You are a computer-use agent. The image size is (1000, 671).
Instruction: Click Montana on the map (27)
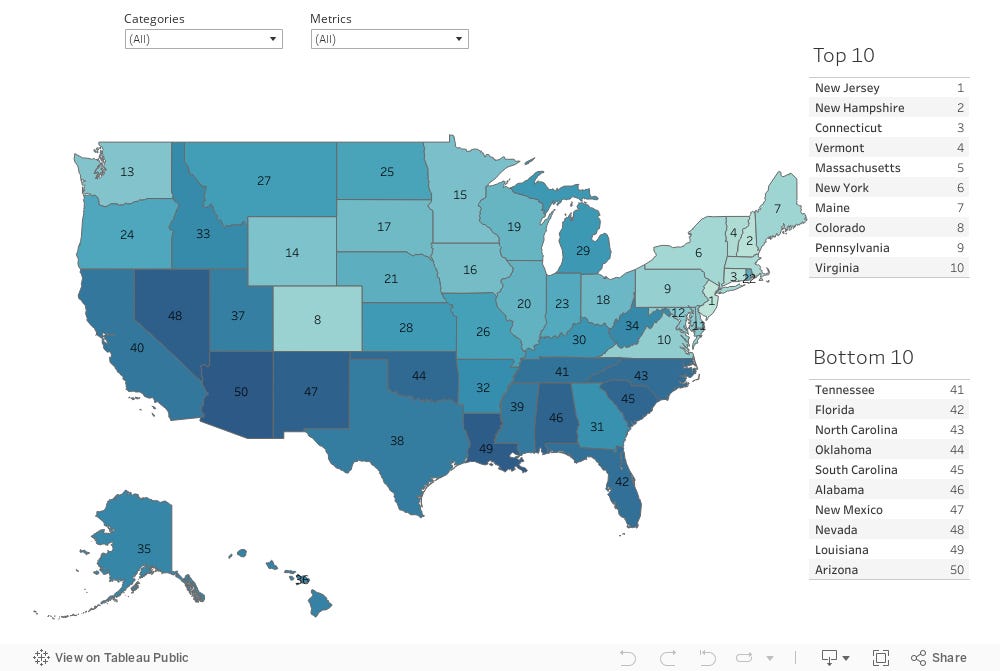(x=264, y=181)
